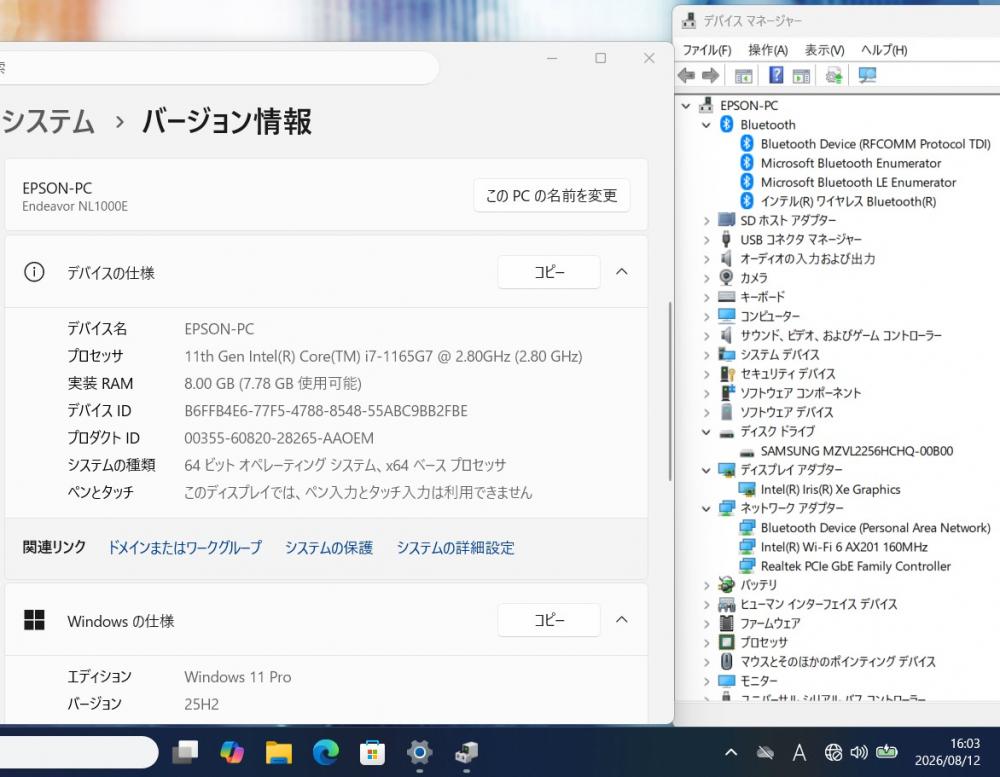This screenshot has height=777, width=1000.
Task: Select Bluetooth Device (RFCOMM Protocol TDI)
Action: 875,144
